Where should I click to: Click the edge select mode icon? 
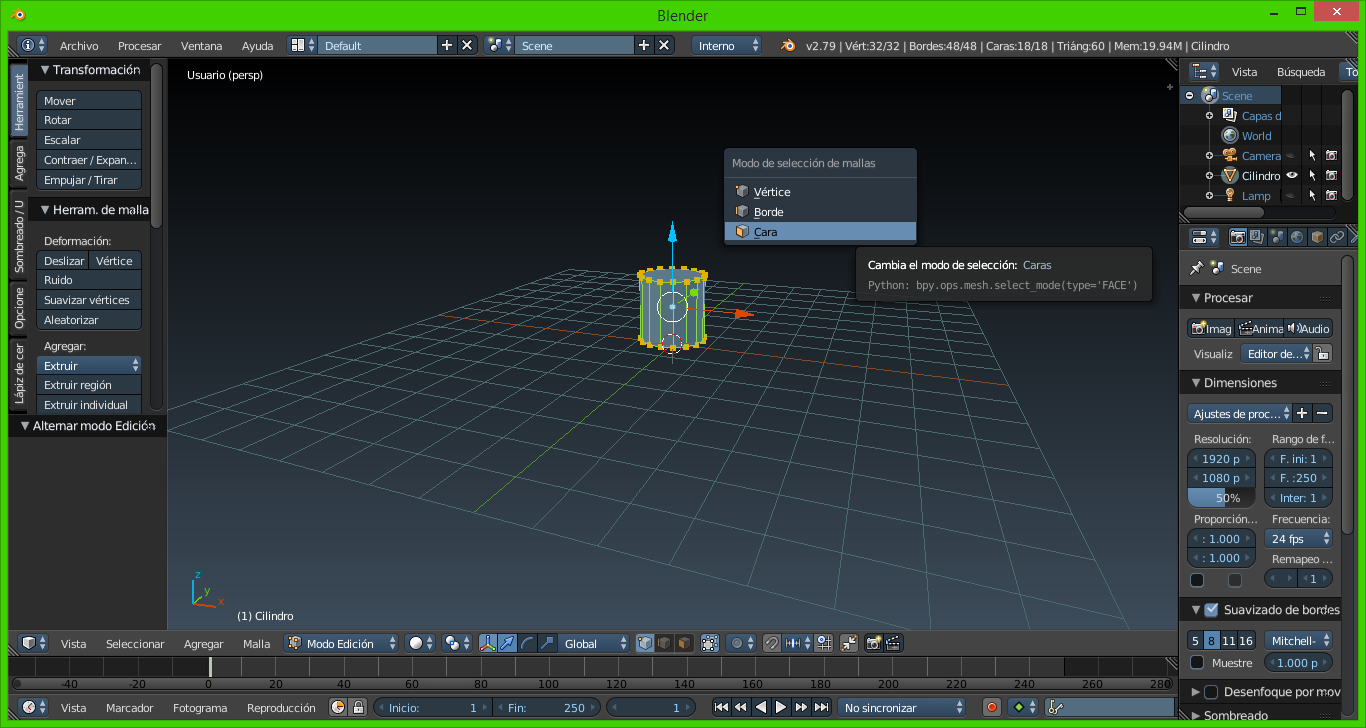click(x=665, y=643)
